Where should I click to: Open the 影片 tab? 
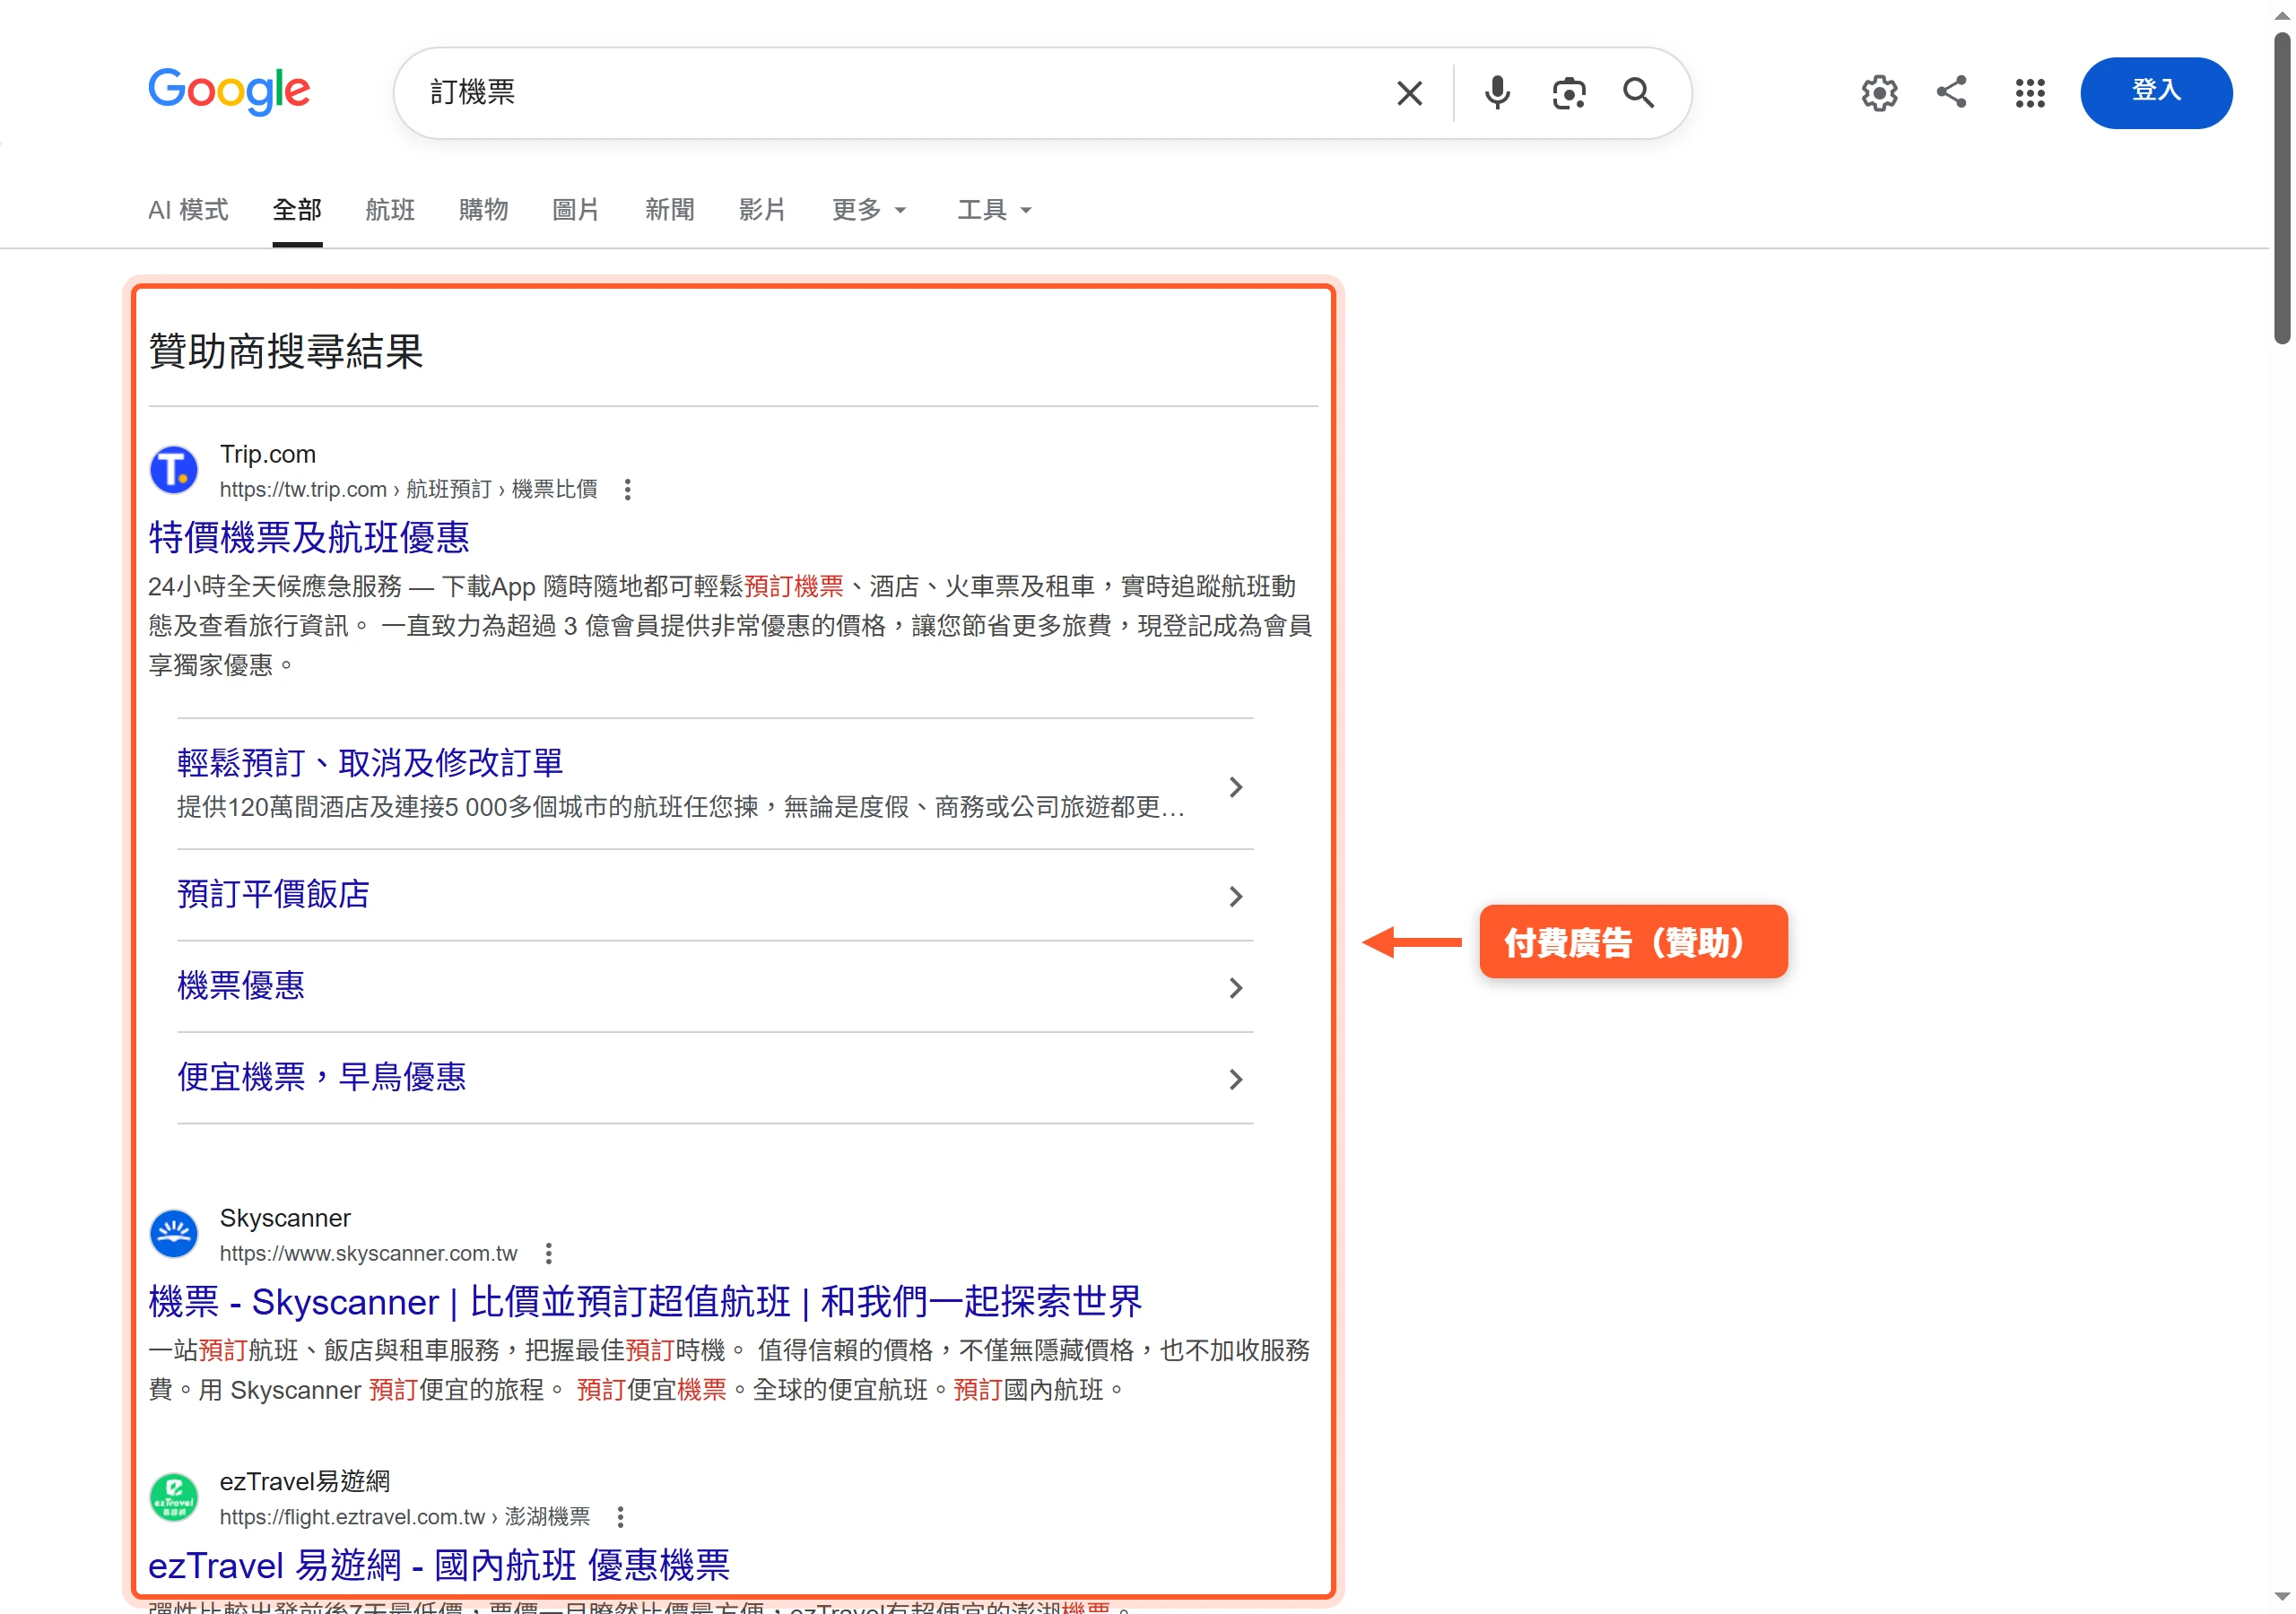point(762,209)
